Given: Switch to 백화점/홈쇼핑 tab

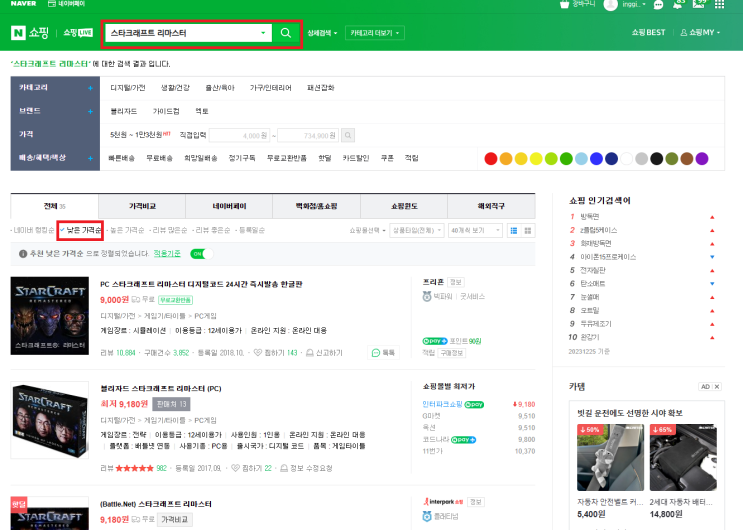Looking at the screenshot, I should [317, 206].
